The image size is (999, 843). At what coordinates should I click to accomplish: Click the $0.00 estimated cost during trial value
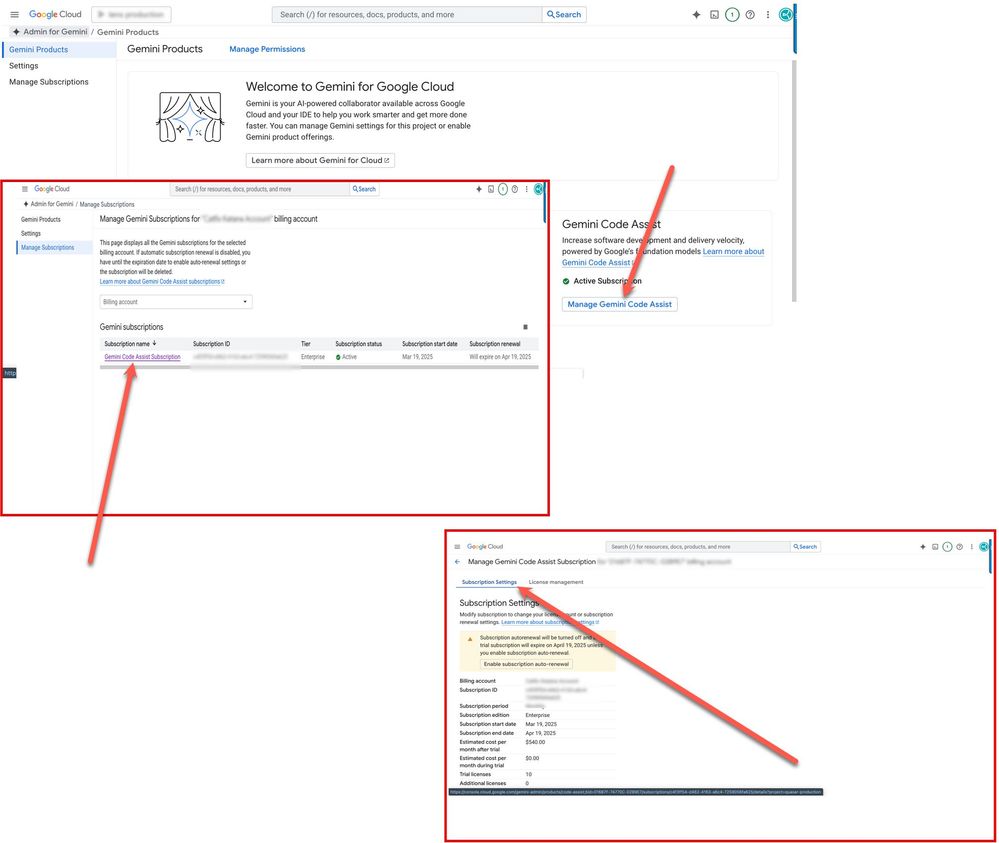pos(532,759)
